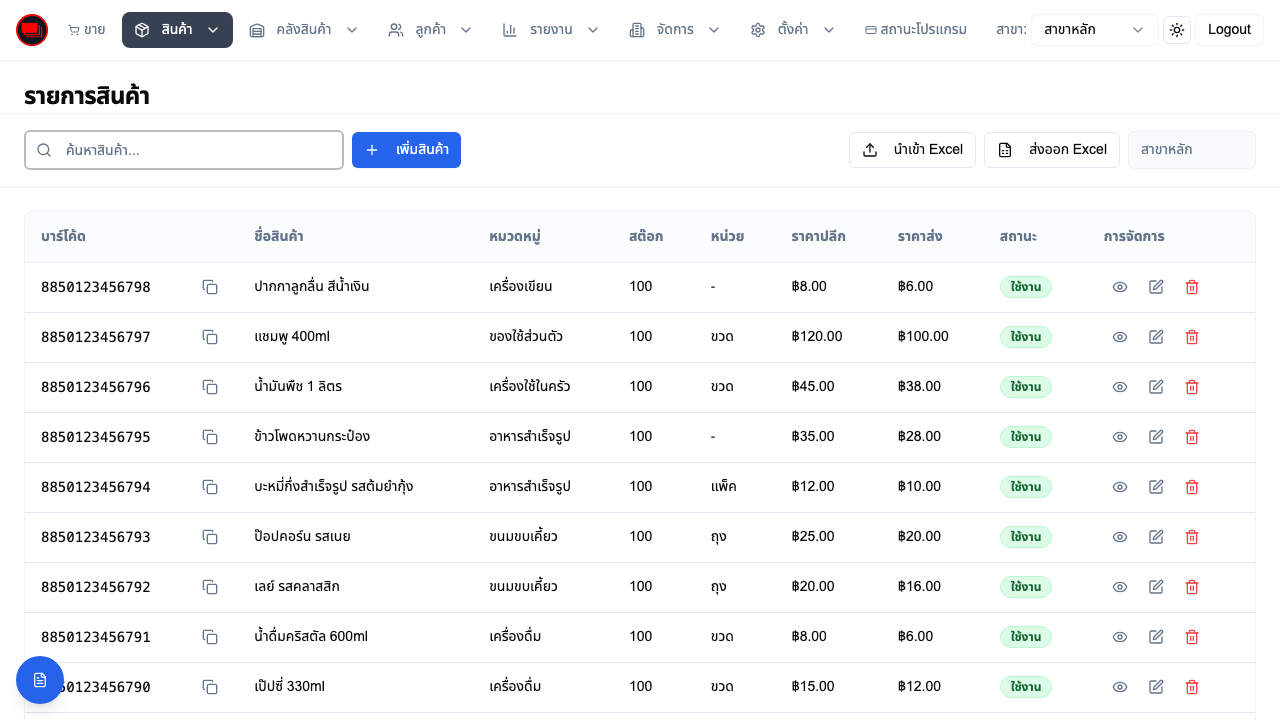Click the ส่งออก Excel export button
This screenshot has width=1280, height=720.
pyautogui.click(x=1052, y=150)
